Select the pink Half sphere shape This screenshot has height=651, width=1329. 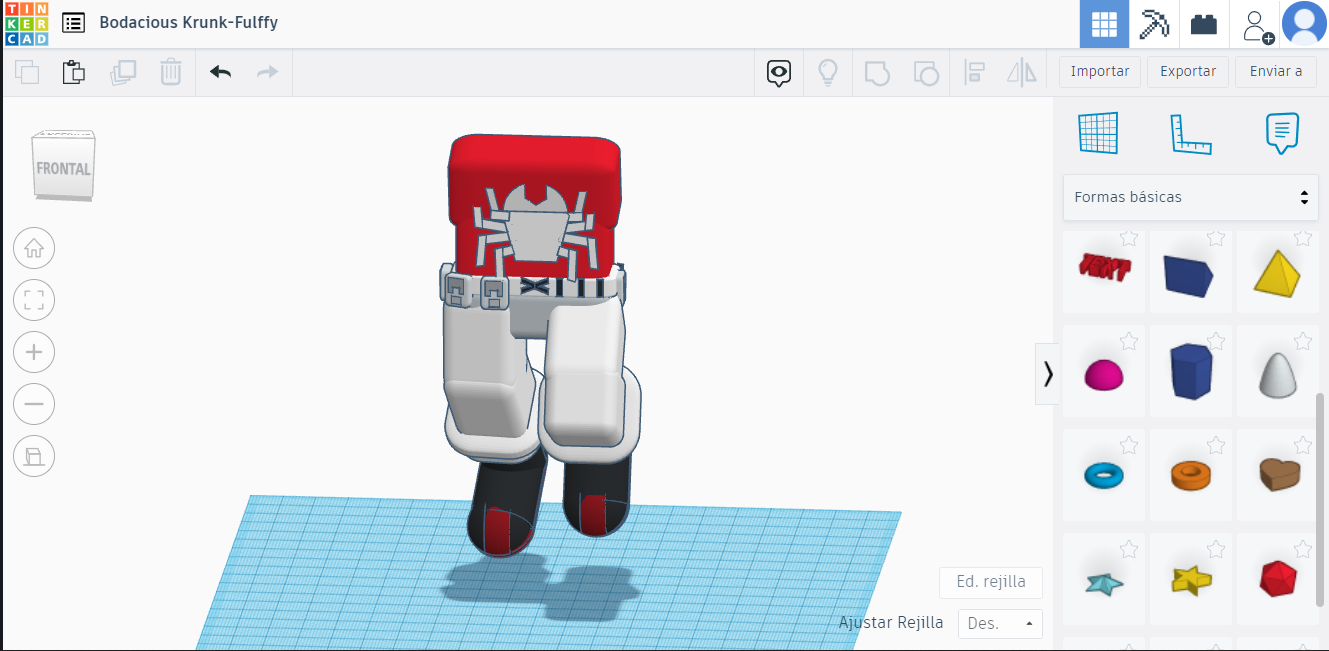tap(1104, 374)
